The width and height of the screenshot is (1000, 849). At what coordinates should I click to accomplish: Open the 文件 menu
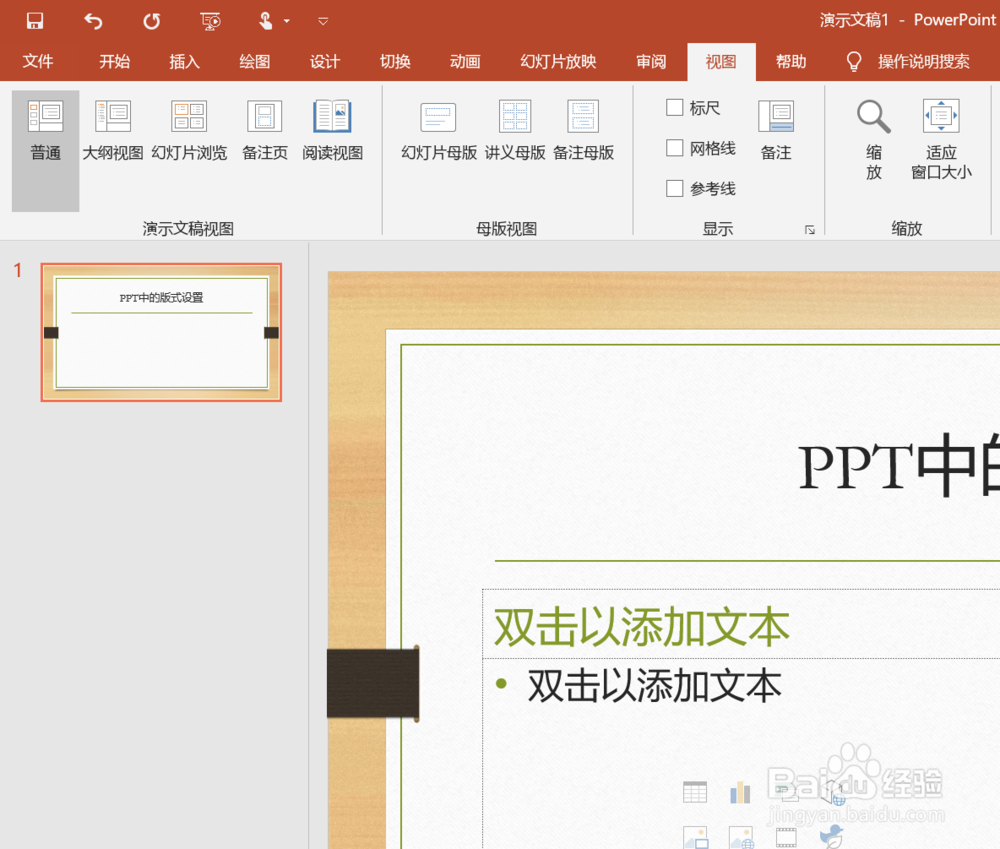click(x=38, y=61)
